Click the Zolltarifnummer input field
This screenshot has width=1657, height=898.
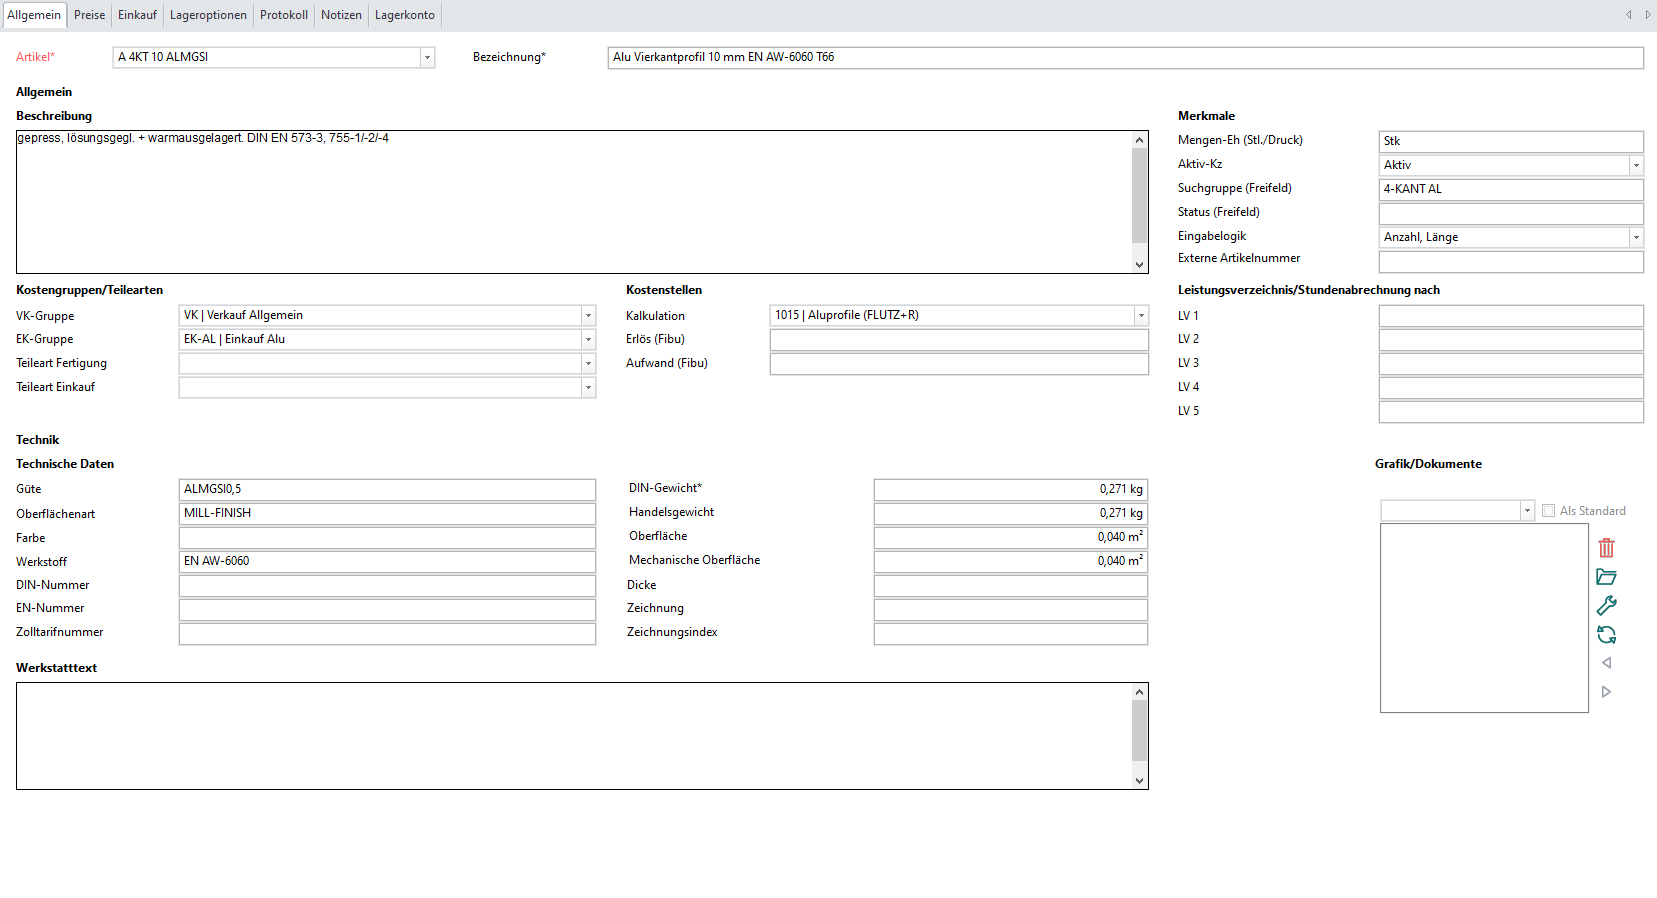tap(387, 634)
